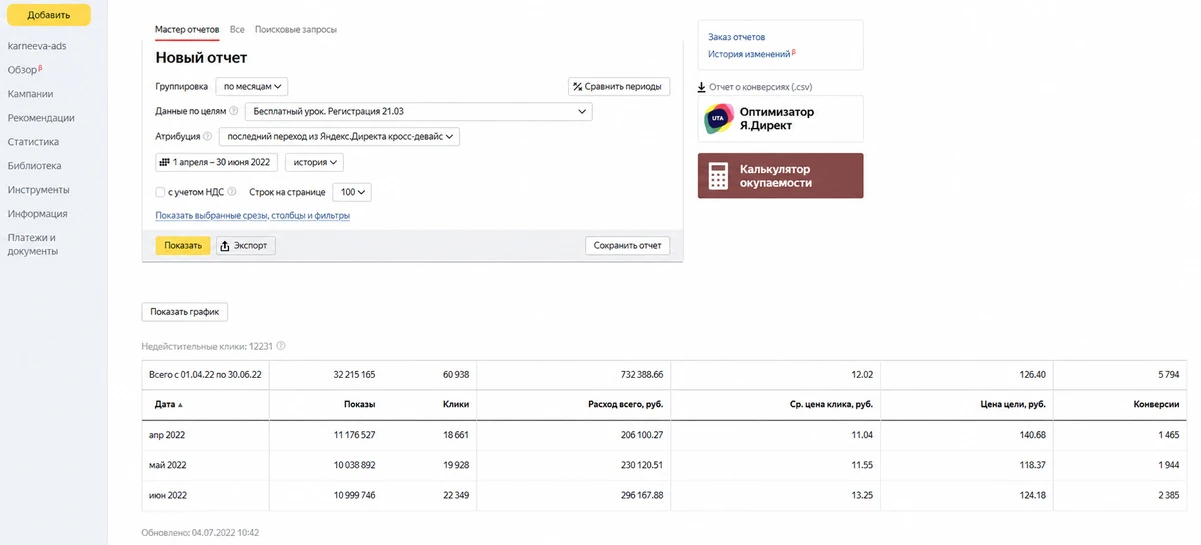Image resolution: width=1201 pixels, height=545 pixels.
Task: Click the апр 2022 row date
Action: coord(168,436)
